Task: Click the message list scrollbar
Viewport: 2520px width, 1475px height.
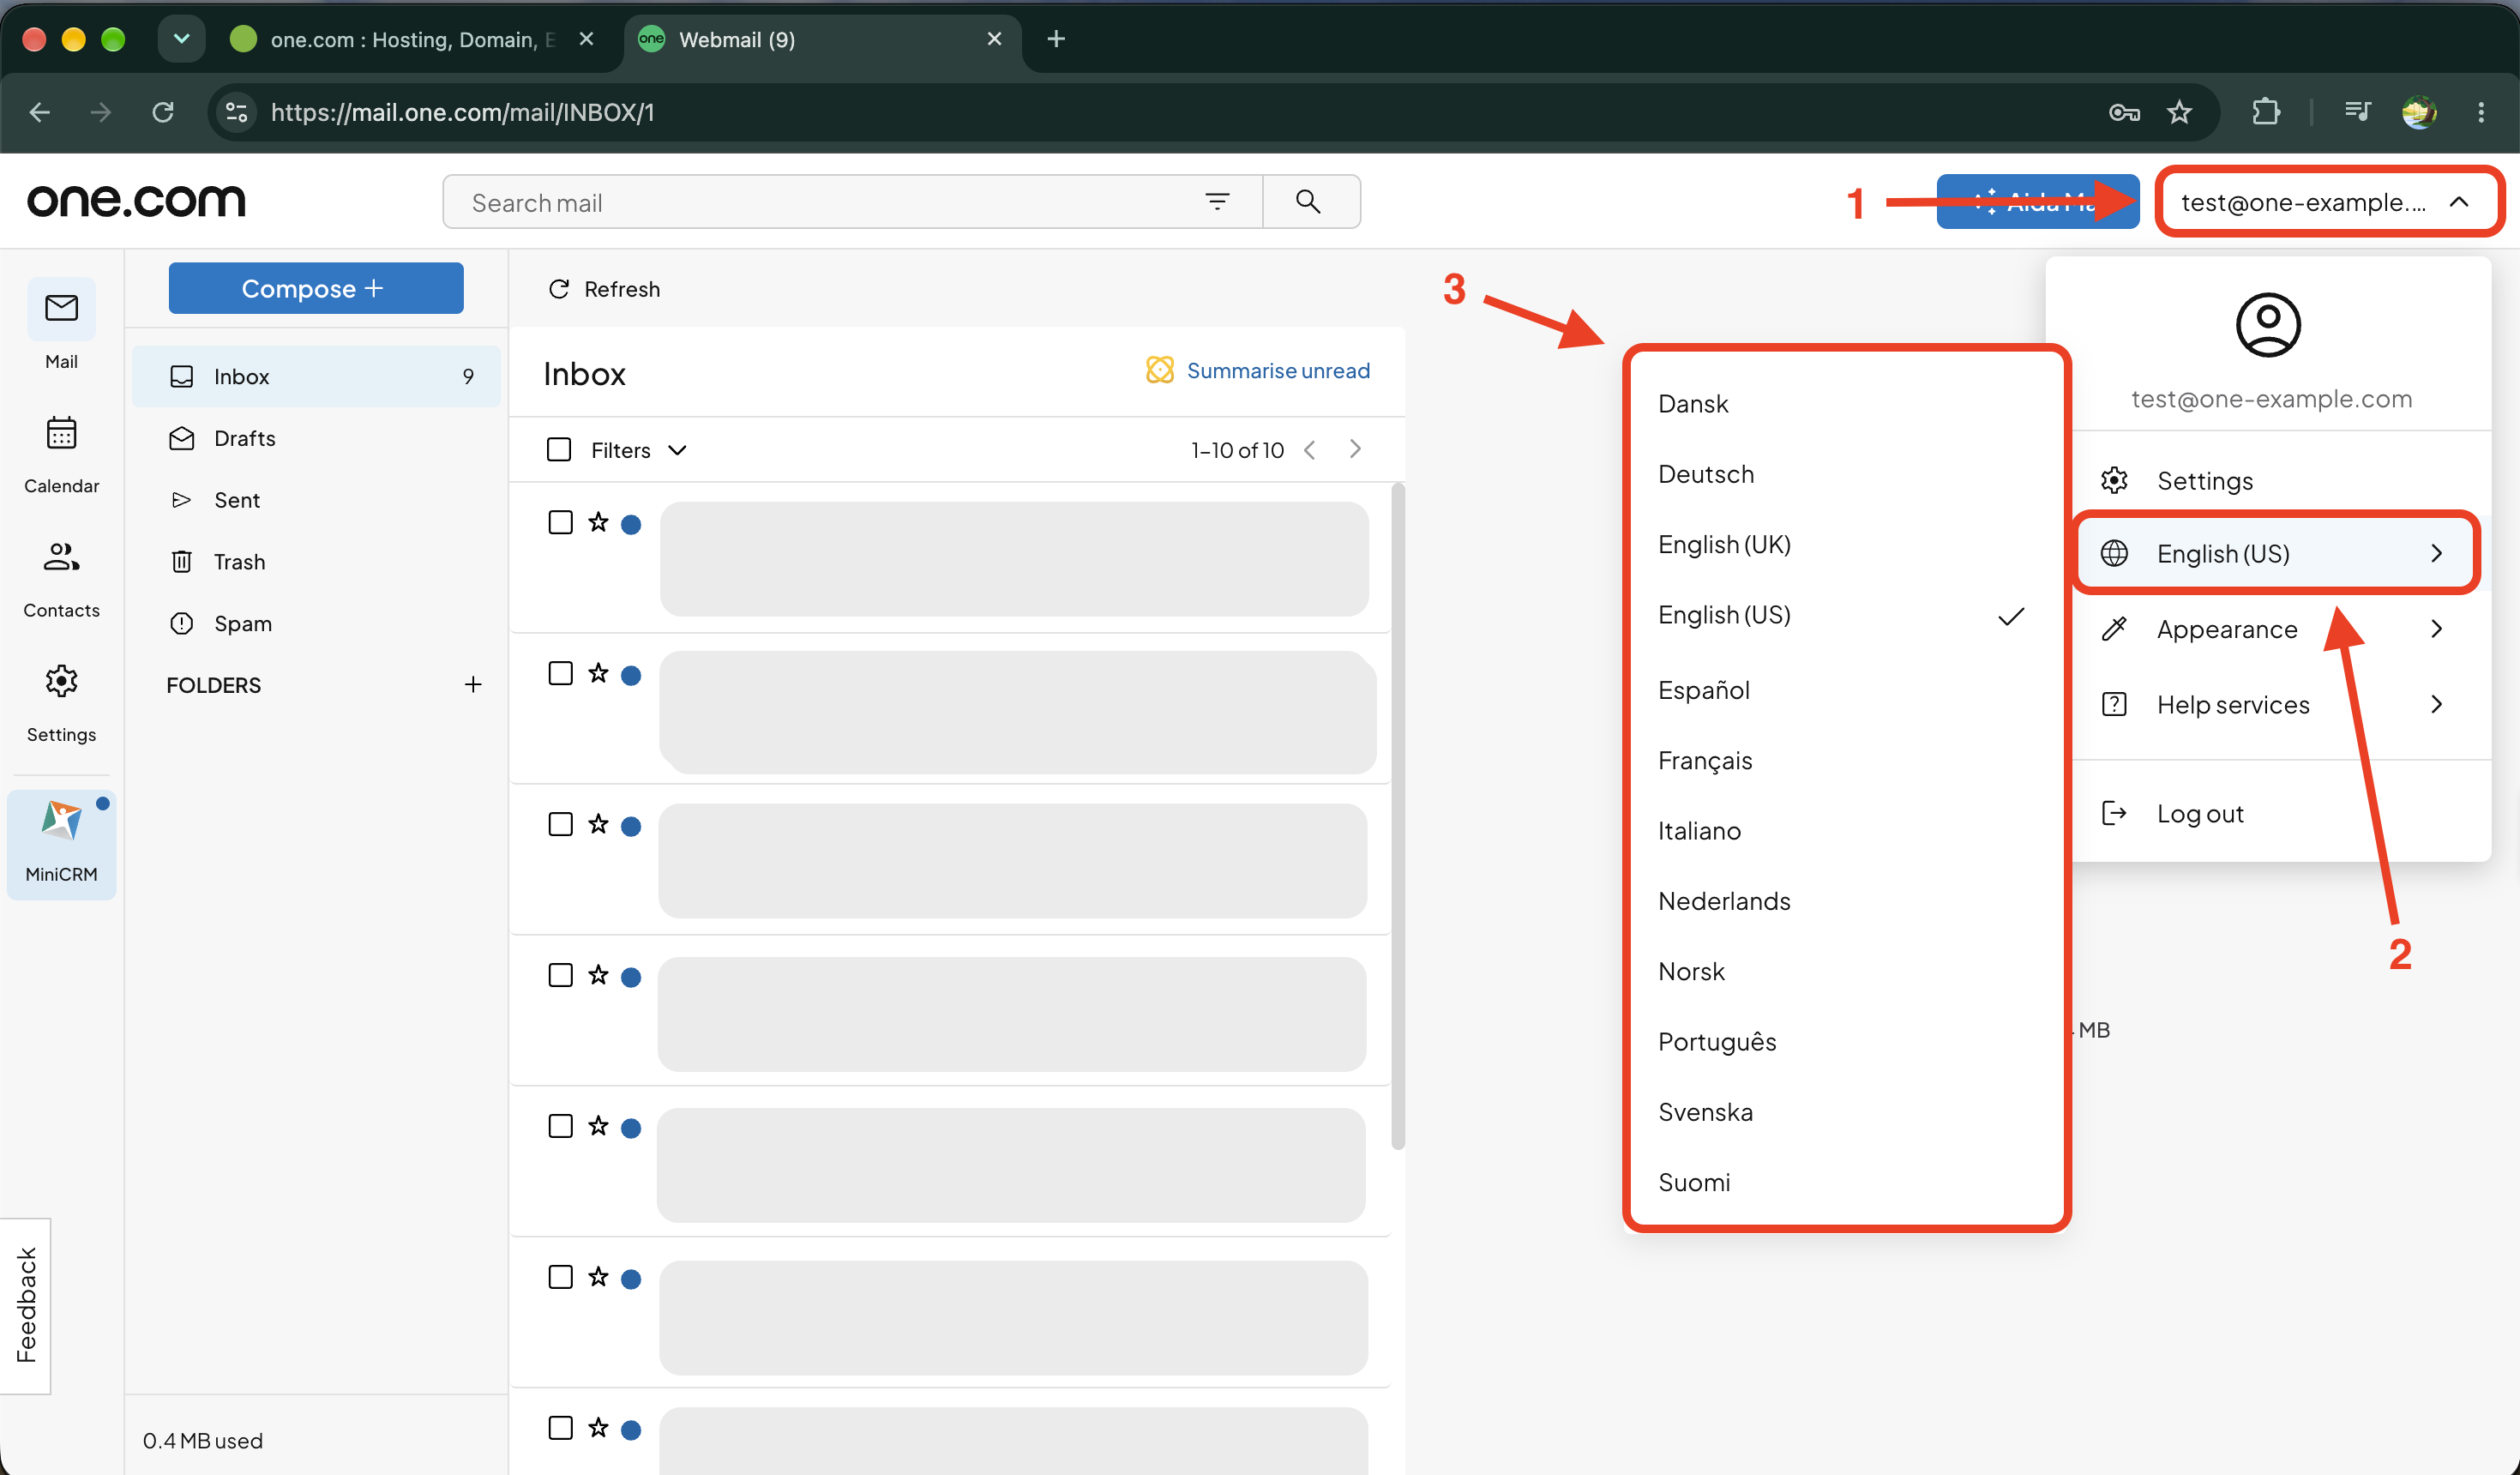Action: [1398, 815]
